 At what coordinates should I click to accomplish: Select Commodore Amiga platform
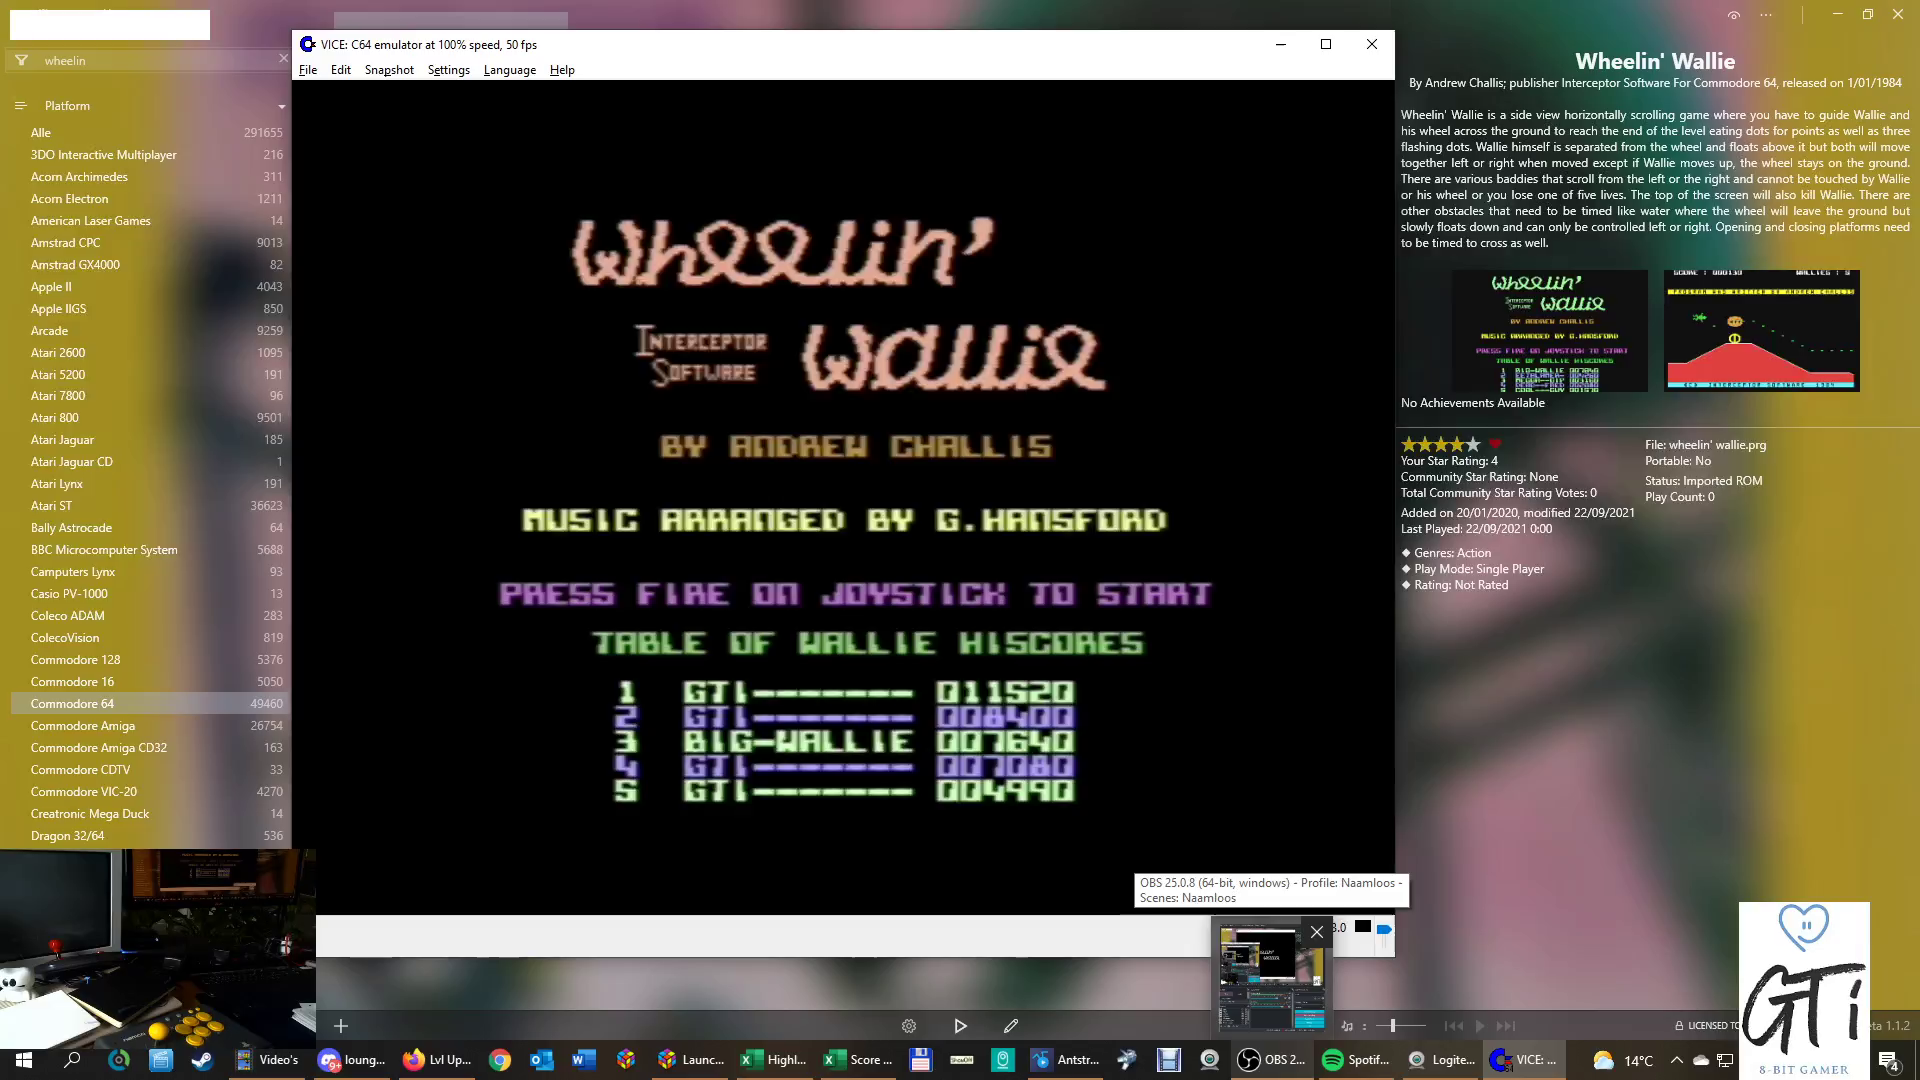click(83, 726)
